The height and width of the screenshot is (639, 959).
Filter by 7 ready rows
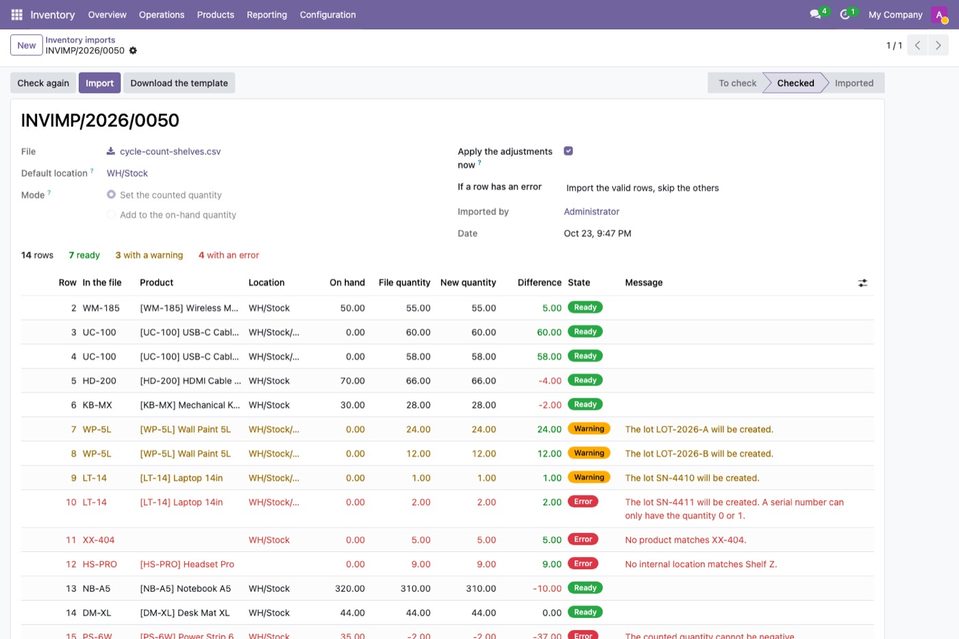tap(84, 255)
